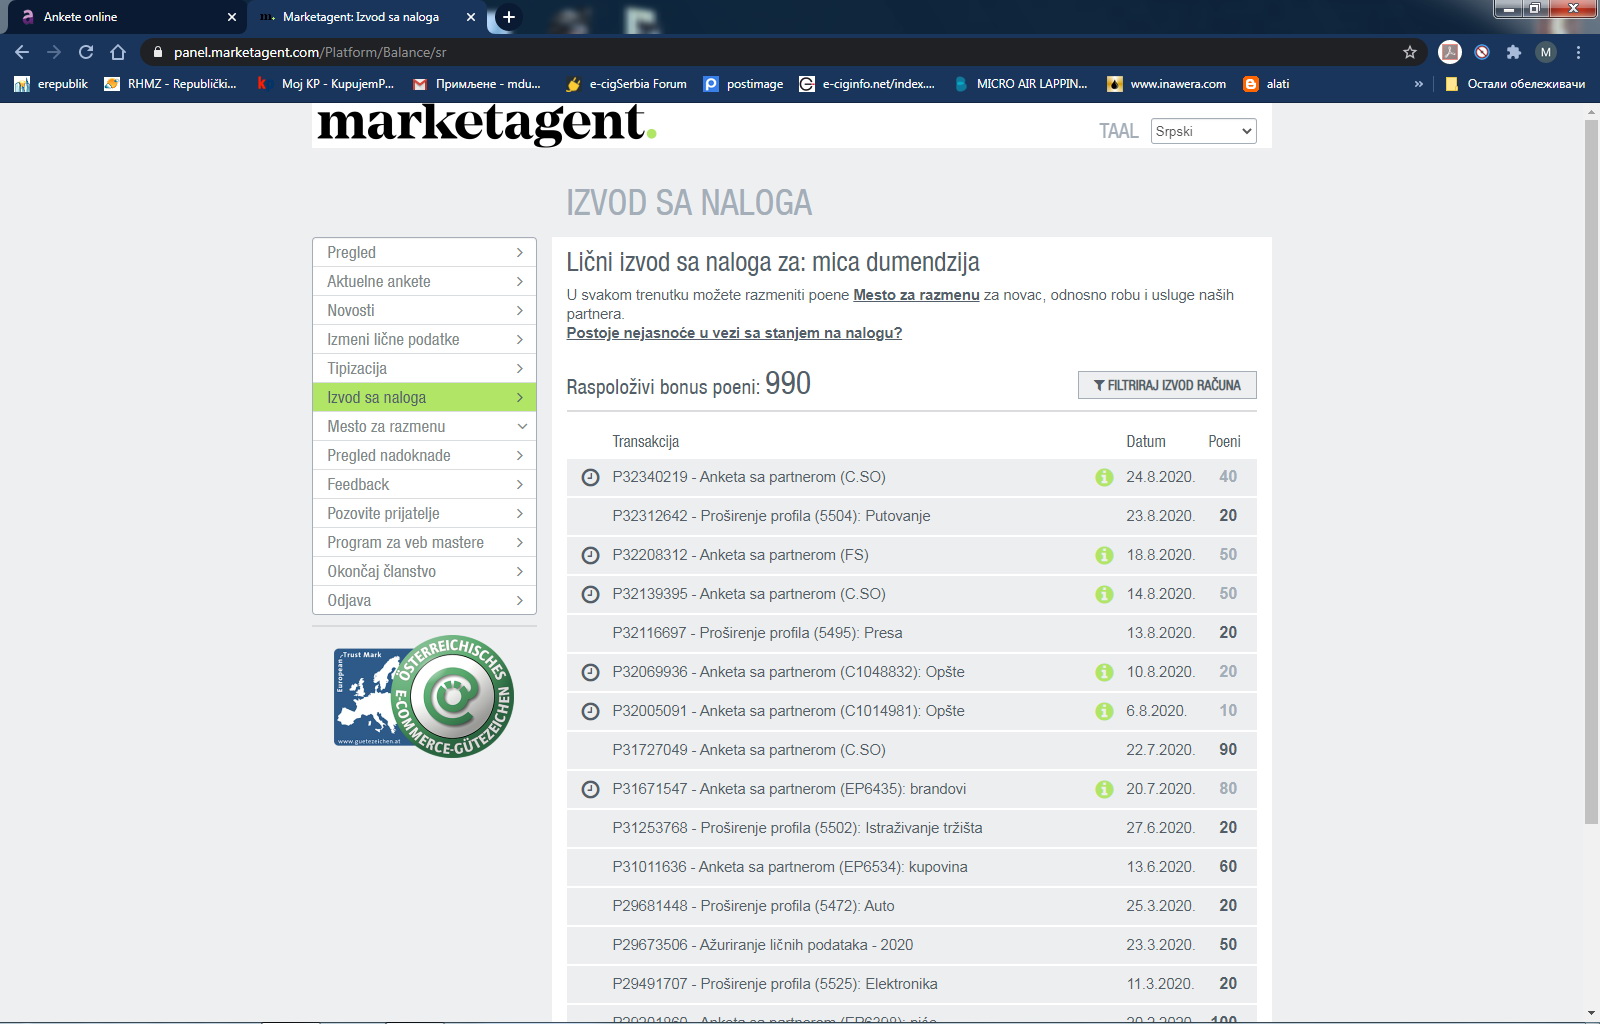Screen dimensions: 1600x1024
Task: Select Izvod sa naloga in sidebar
Action: pyautogui.click(x=424, y=397)
